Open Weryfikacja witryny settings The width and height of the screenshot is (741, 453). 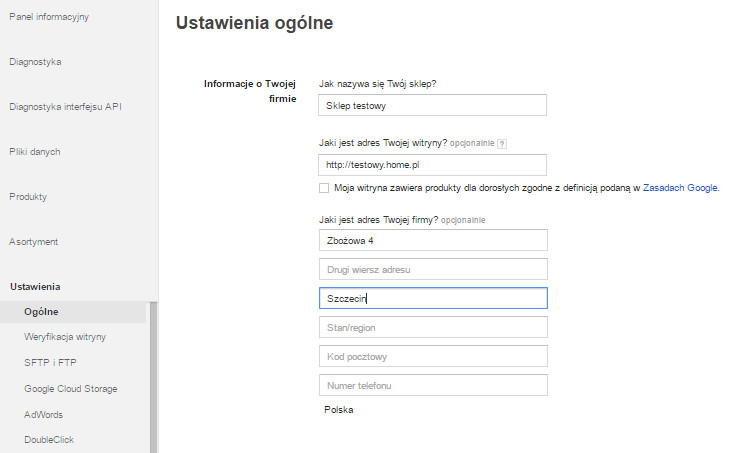point(65,337)
